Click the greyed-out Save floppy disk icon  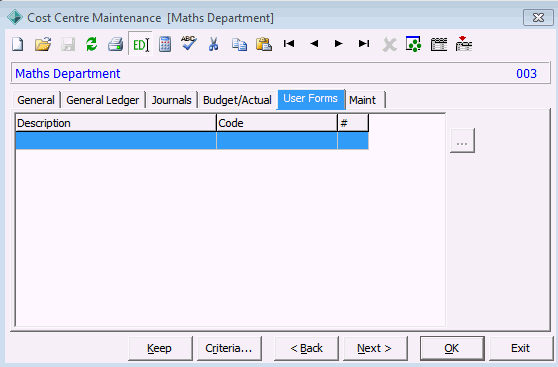point(68,44)
